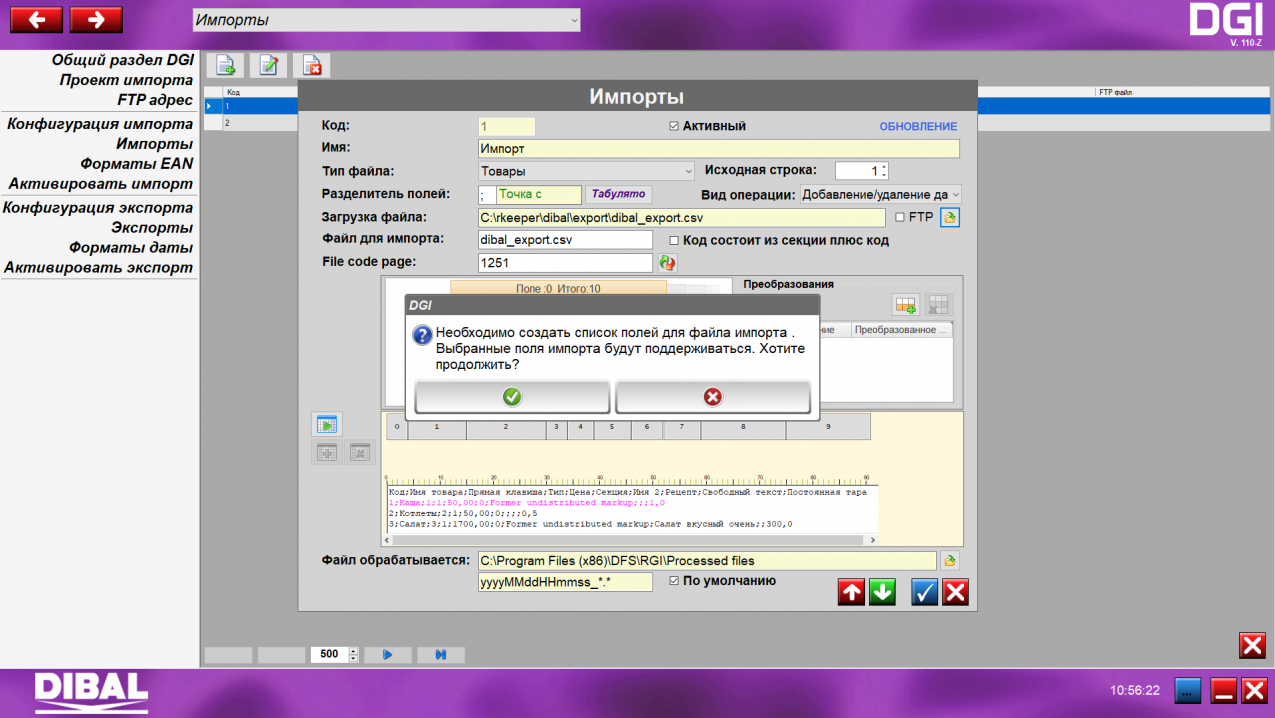Browse for the file next to FTP checkbox
The width and height of the screenshot is (1275, 718).
950,217
